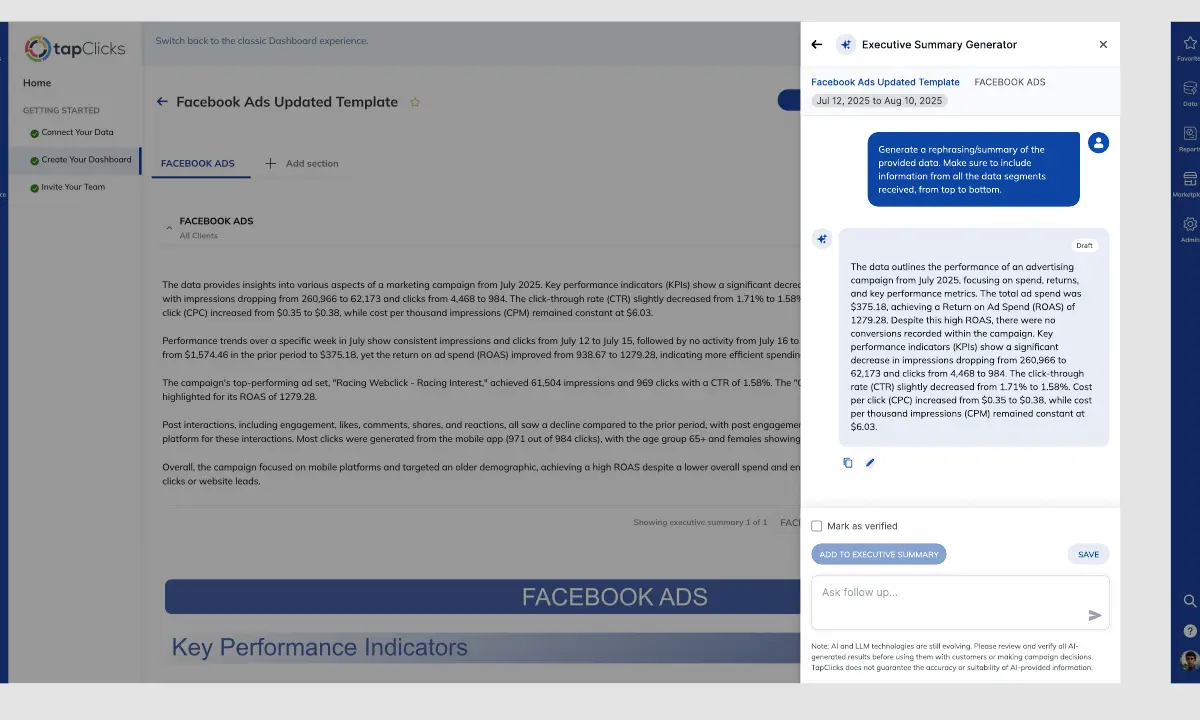Click the user avatar beside the prompt
The image size is (1200, 720).
[x=1098, y=143]
